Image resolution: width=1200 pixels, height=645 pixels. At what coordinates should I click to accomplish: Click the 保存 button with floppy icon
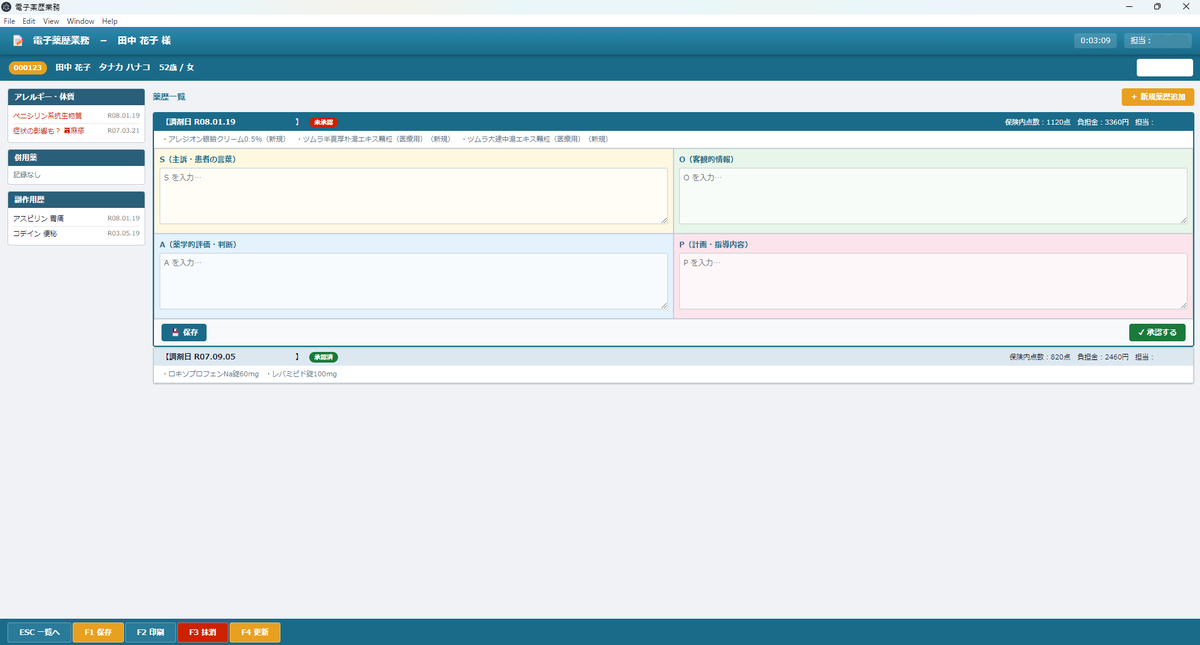184,332
